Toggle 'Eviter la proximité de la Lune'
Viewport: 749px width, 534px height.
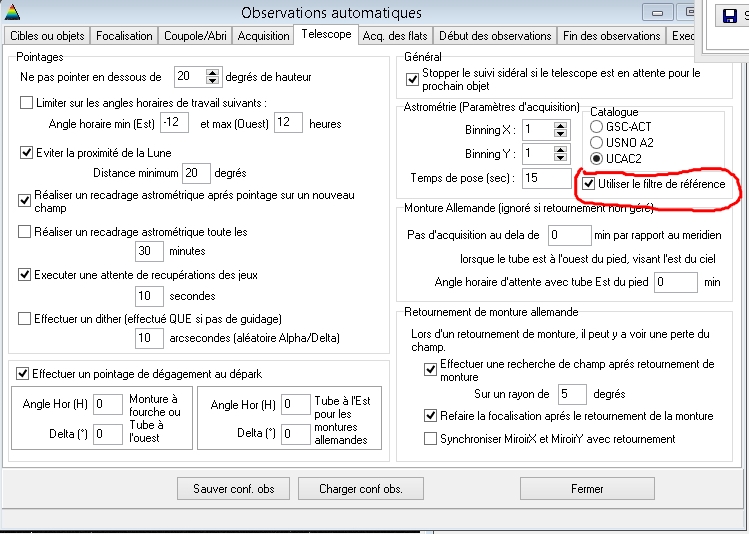(27, 152)
